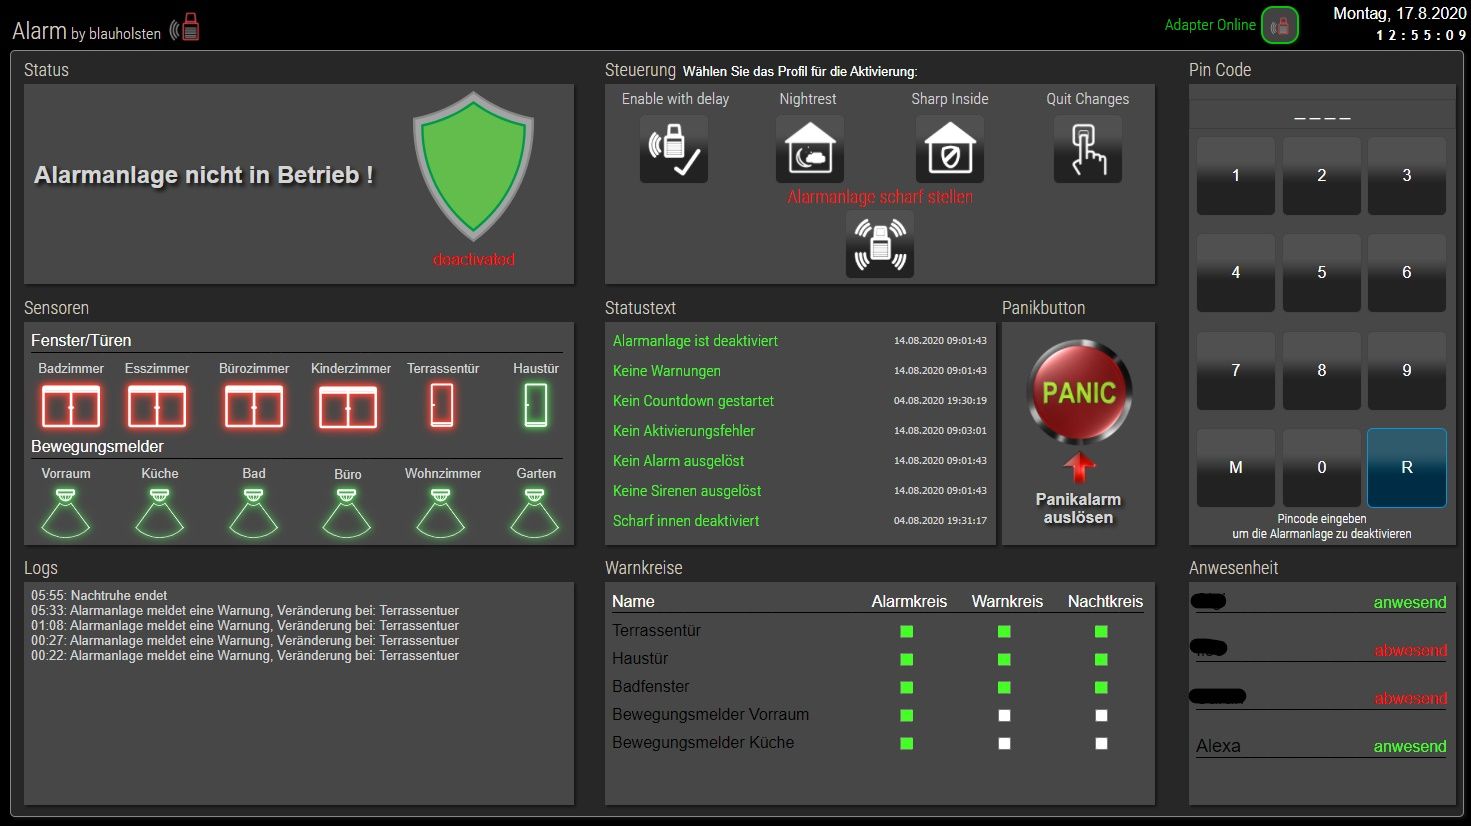Click Quit Changes hand icon
This screenshot has width=1471, height=826.
(1088, 149)
